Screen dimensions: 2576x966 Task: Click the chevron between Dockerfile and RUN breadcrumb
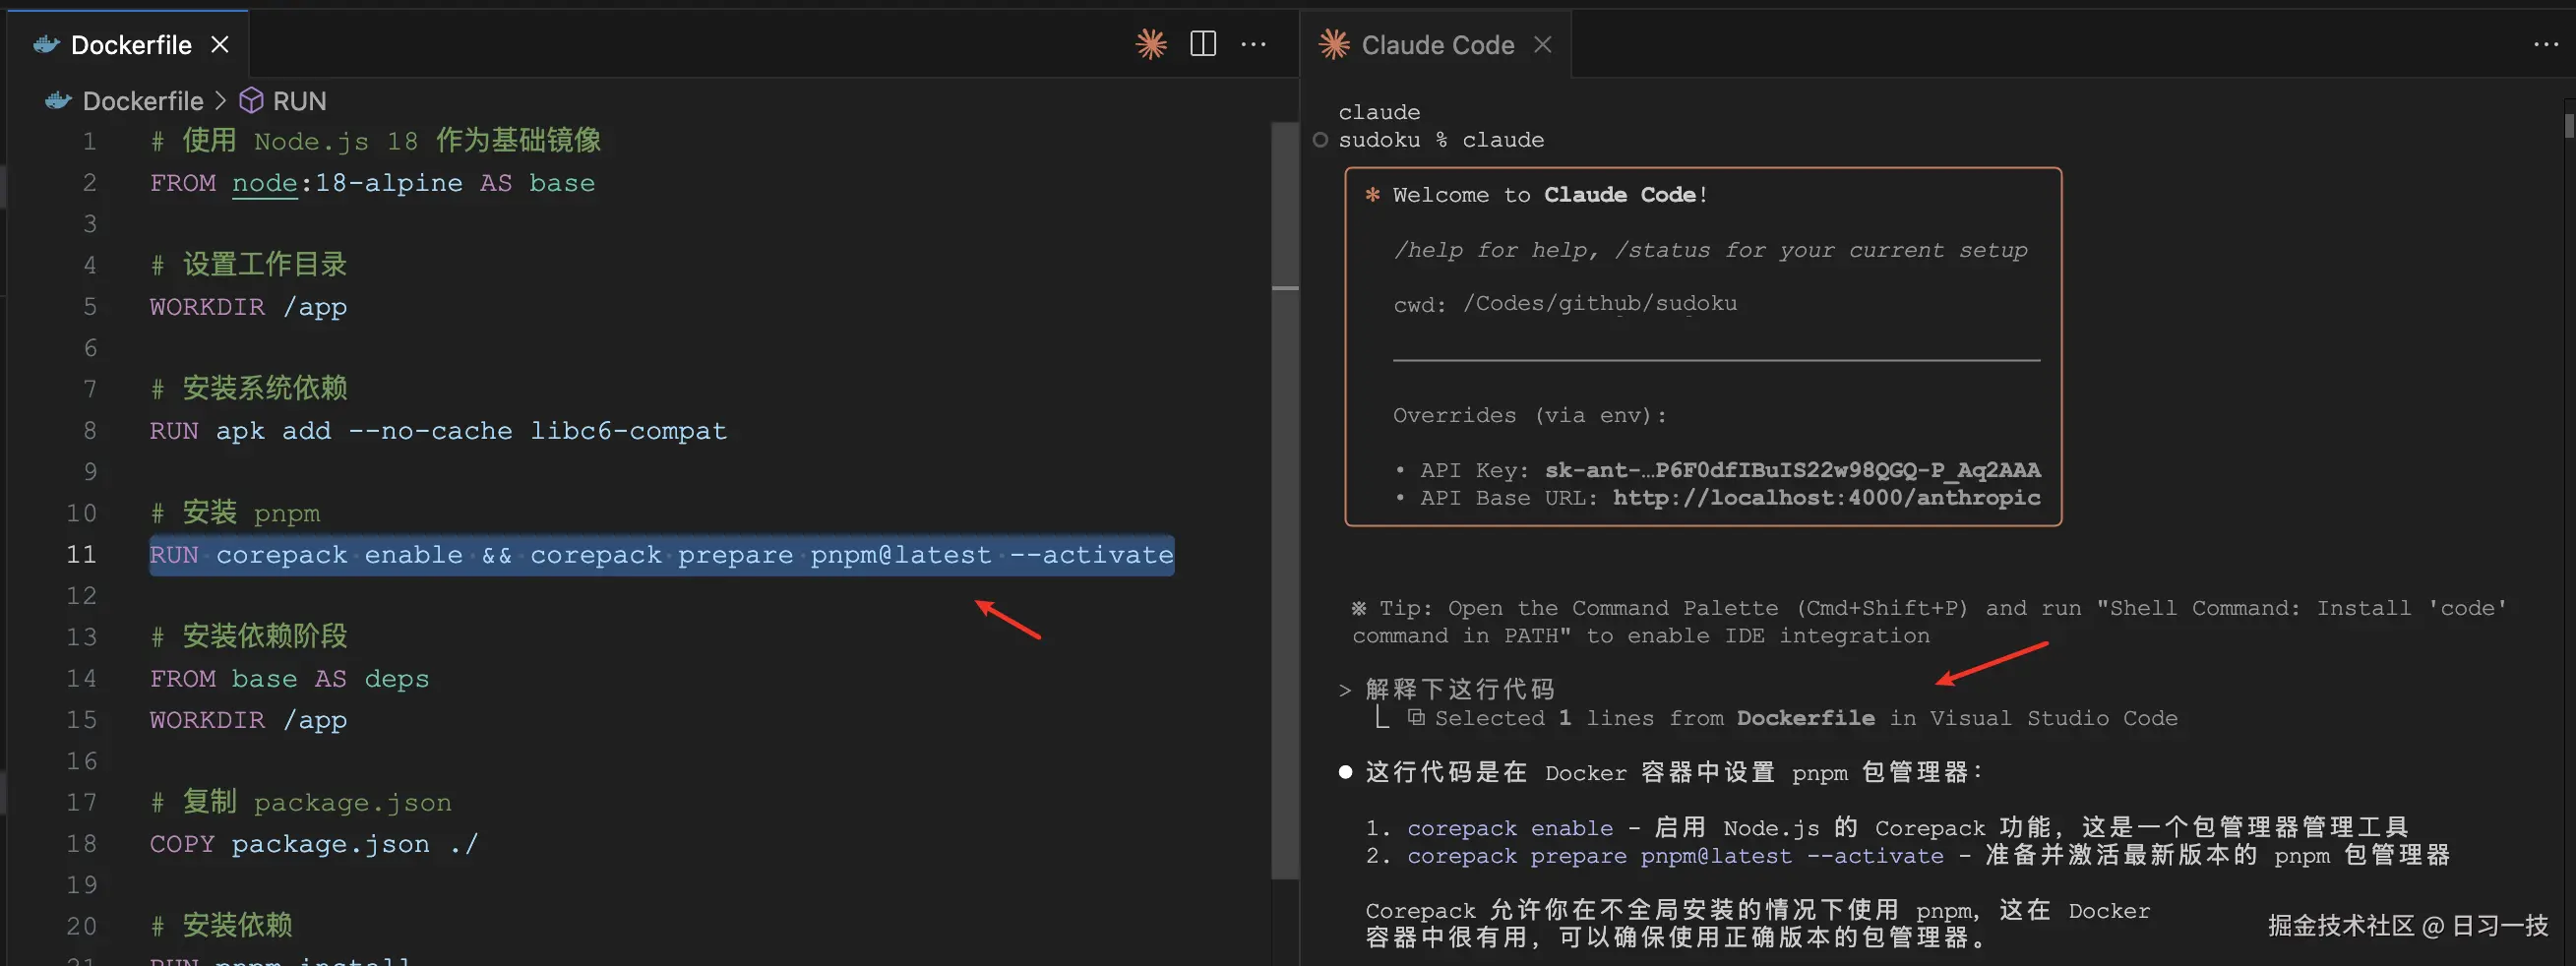[219, 100]
